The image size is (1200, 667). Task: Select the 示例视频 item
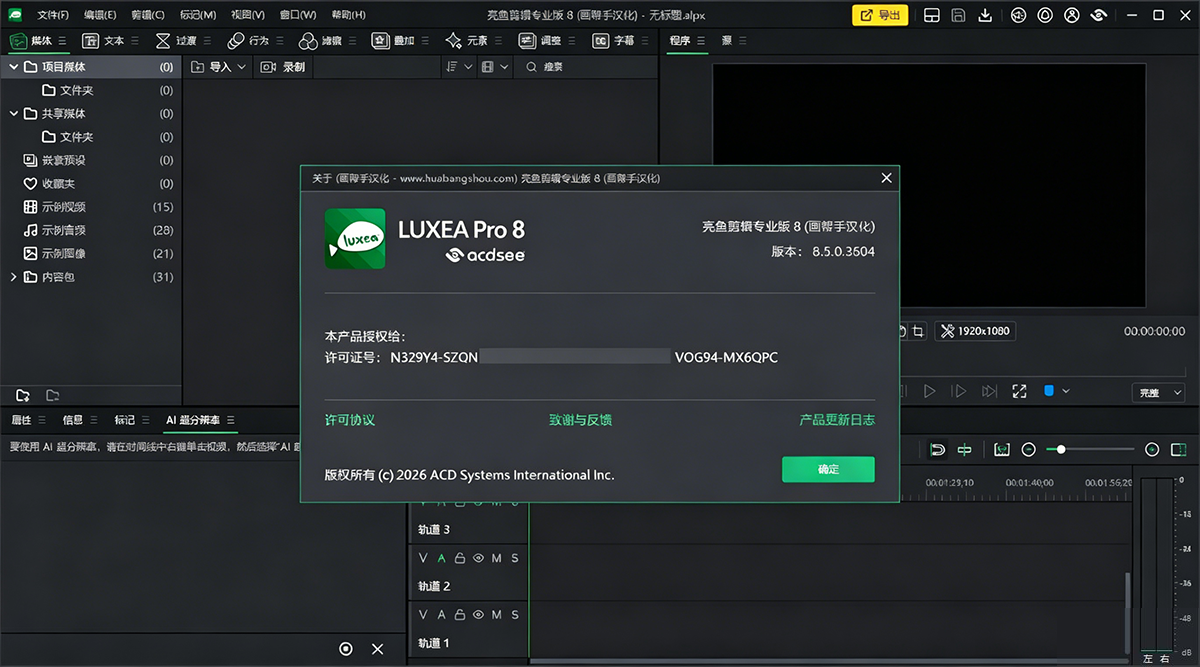[90, 207]
